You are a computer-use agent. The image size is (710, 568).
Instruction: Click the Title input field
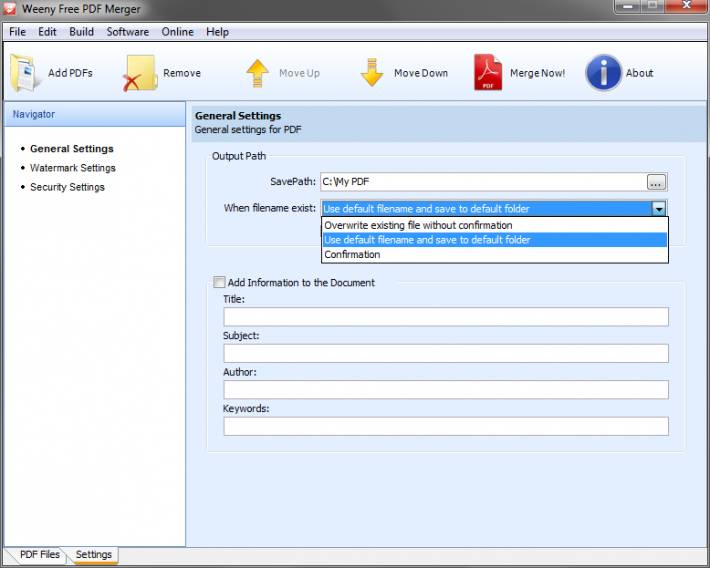point(446,317)
